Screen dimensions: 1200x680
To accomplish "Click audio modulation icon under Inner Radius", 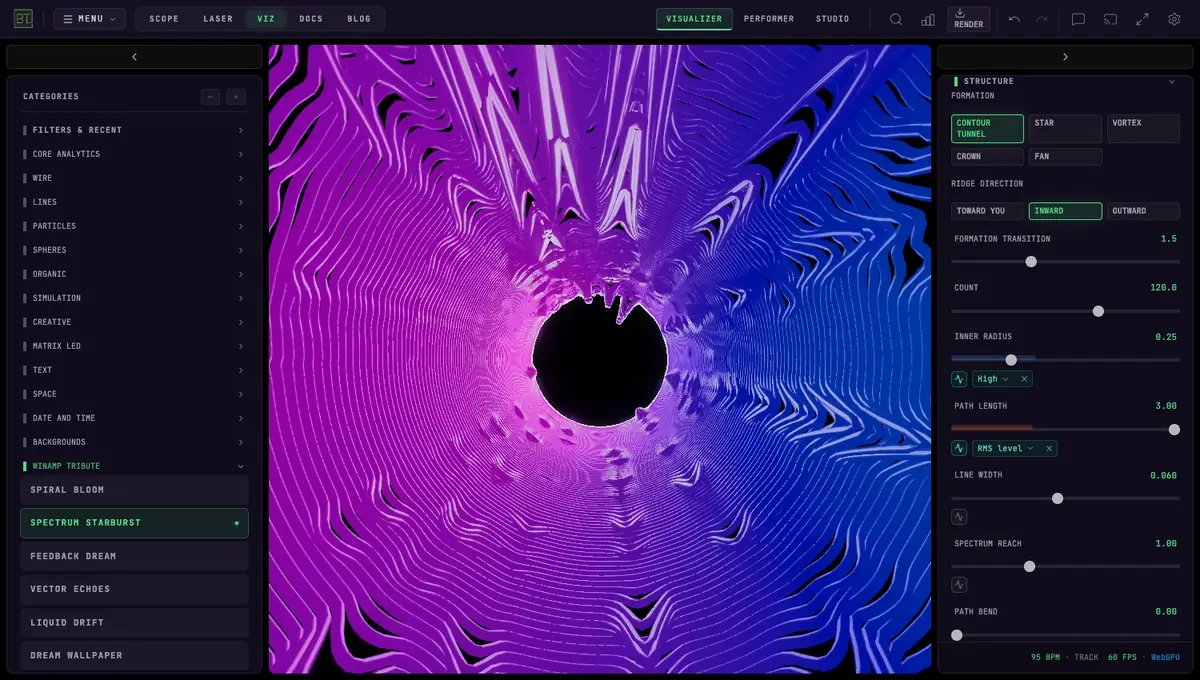I will (x=959, y=379).
